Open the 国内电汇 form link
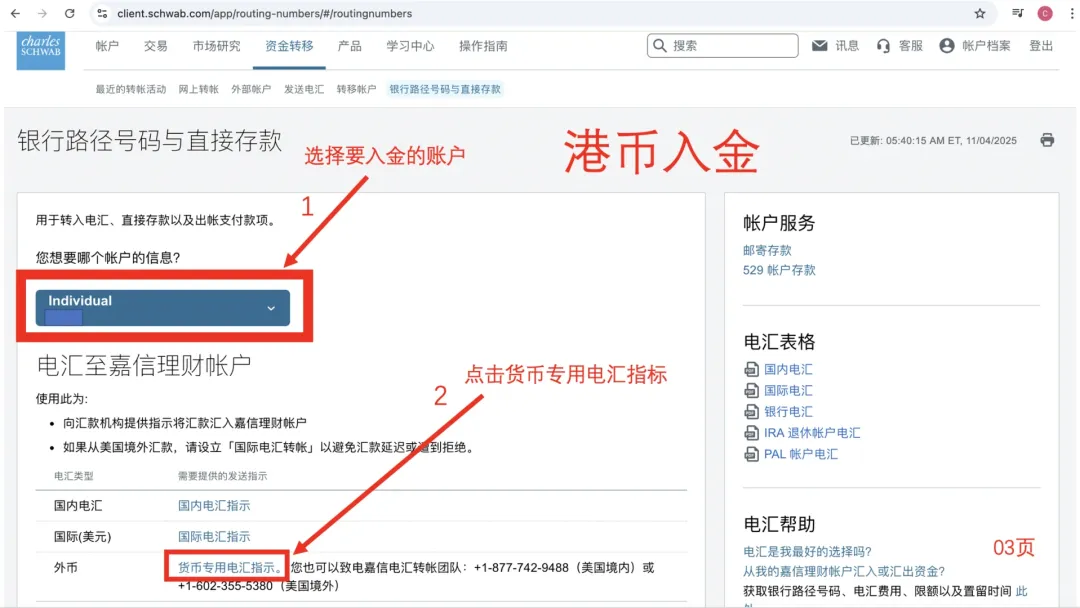Image resolution: width=1080 pixels, height=608 pixels. (x=788, y=370)
